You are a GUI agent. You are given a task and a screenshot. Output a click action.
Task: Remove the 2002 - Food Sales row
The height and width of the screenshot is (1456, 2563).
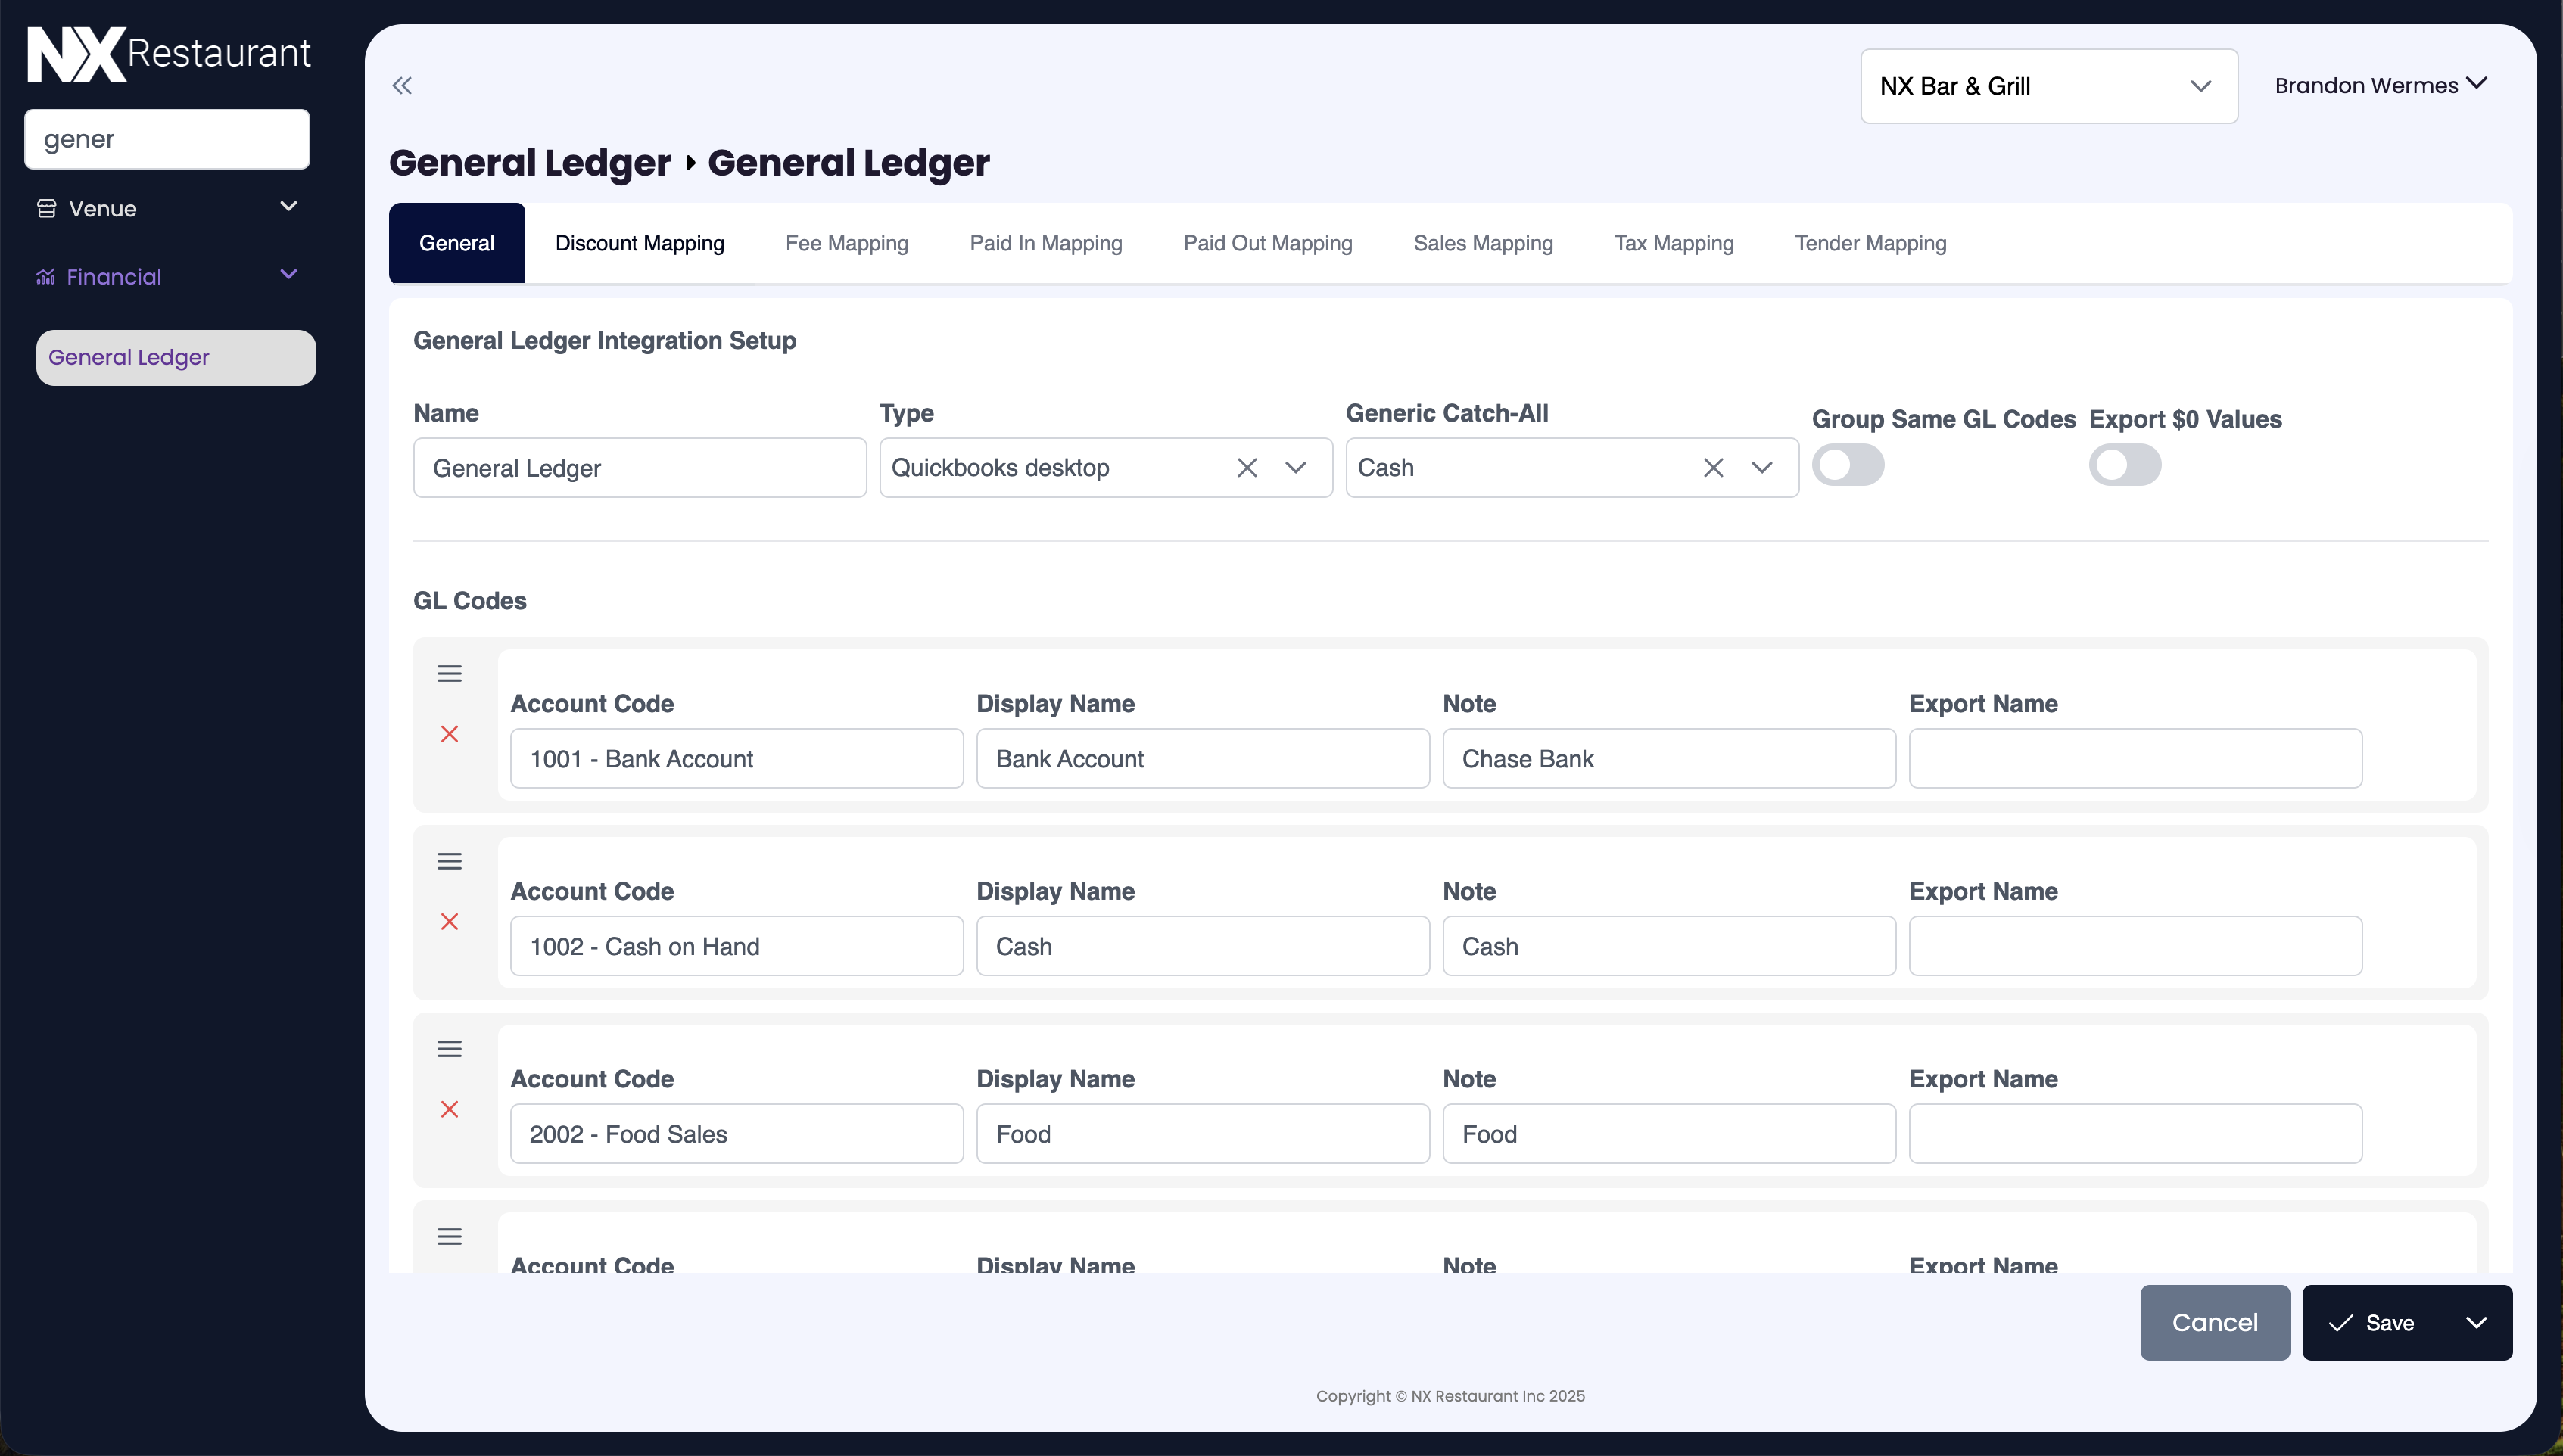click(x=449, y=1109)
